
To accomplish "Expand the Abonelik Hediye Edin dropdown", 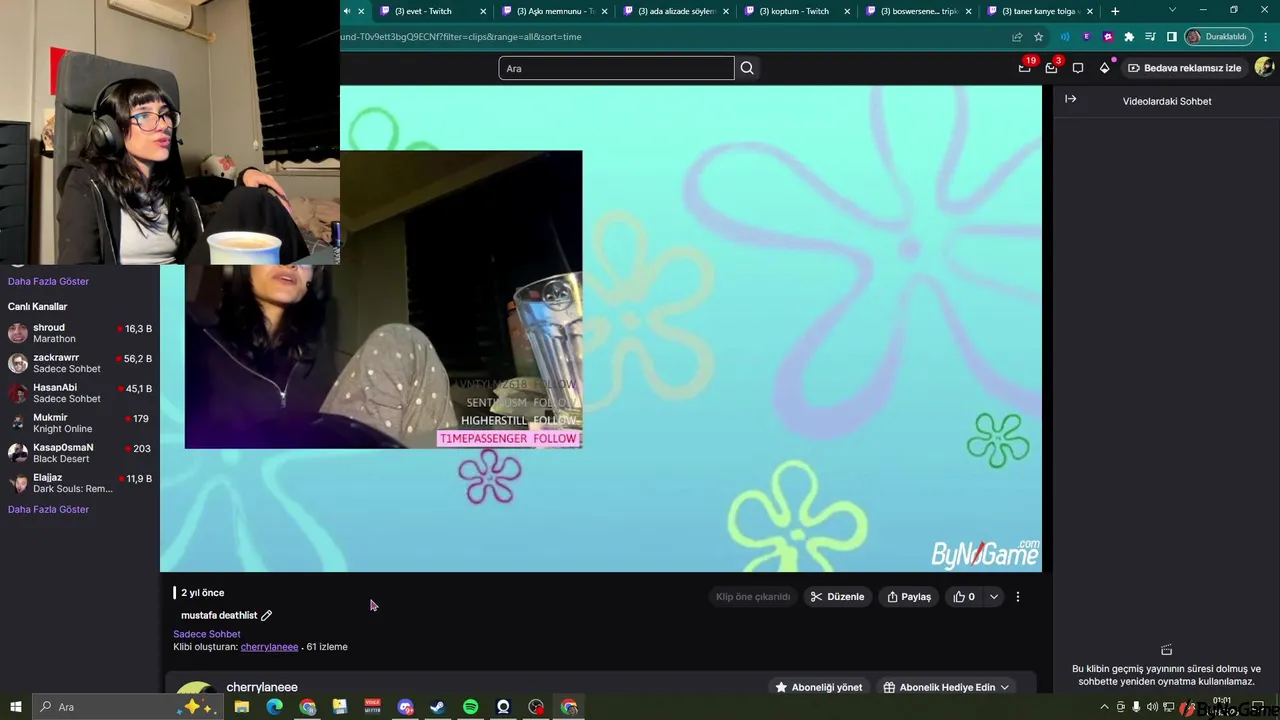I will point(1005,687).
